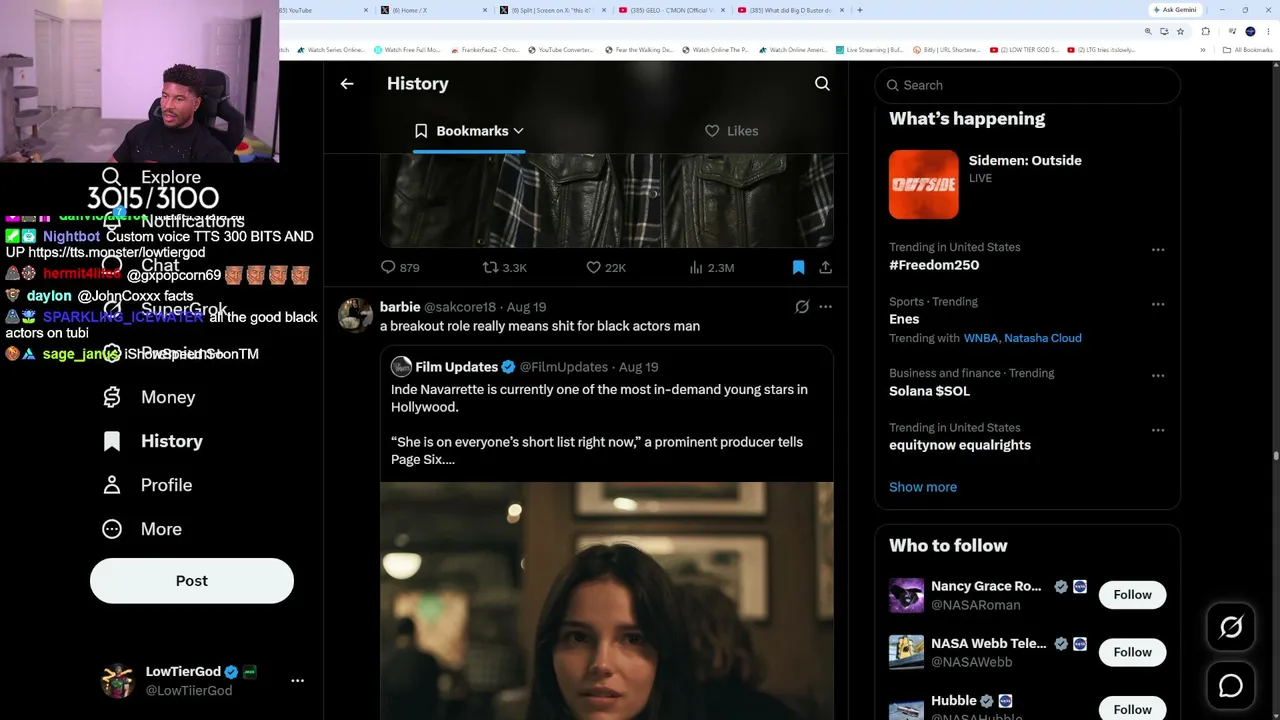This screenshot has width=1280, height=720.
Task: Open More in the sidebar
Action: pyautogui.click(x=142, y=529)
